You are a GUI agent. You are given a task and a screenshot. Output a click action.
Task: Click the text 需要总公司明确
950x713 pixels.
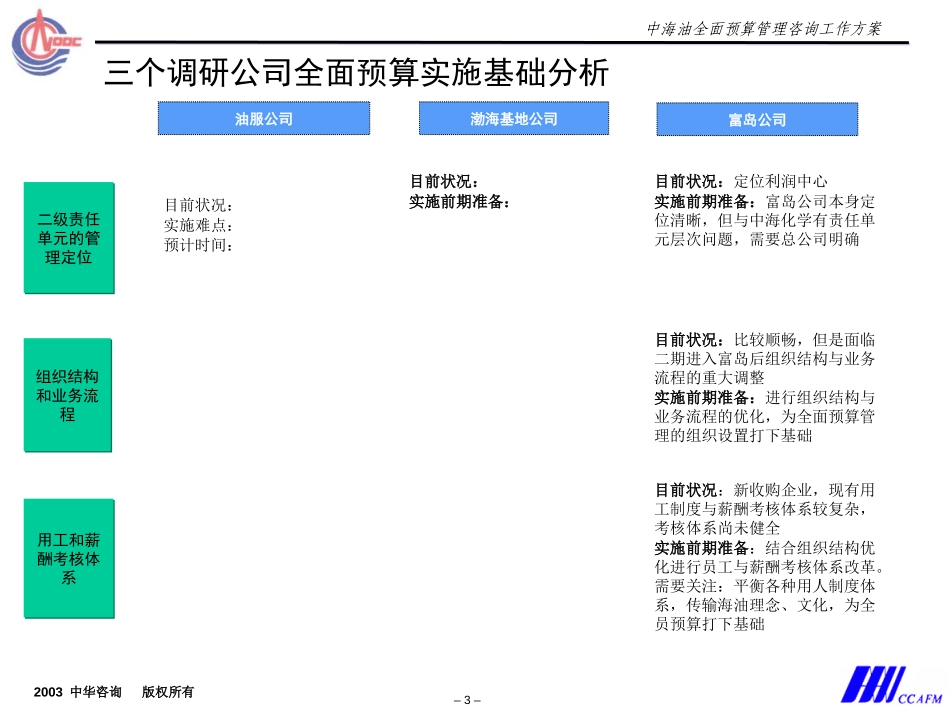[804, 239]
